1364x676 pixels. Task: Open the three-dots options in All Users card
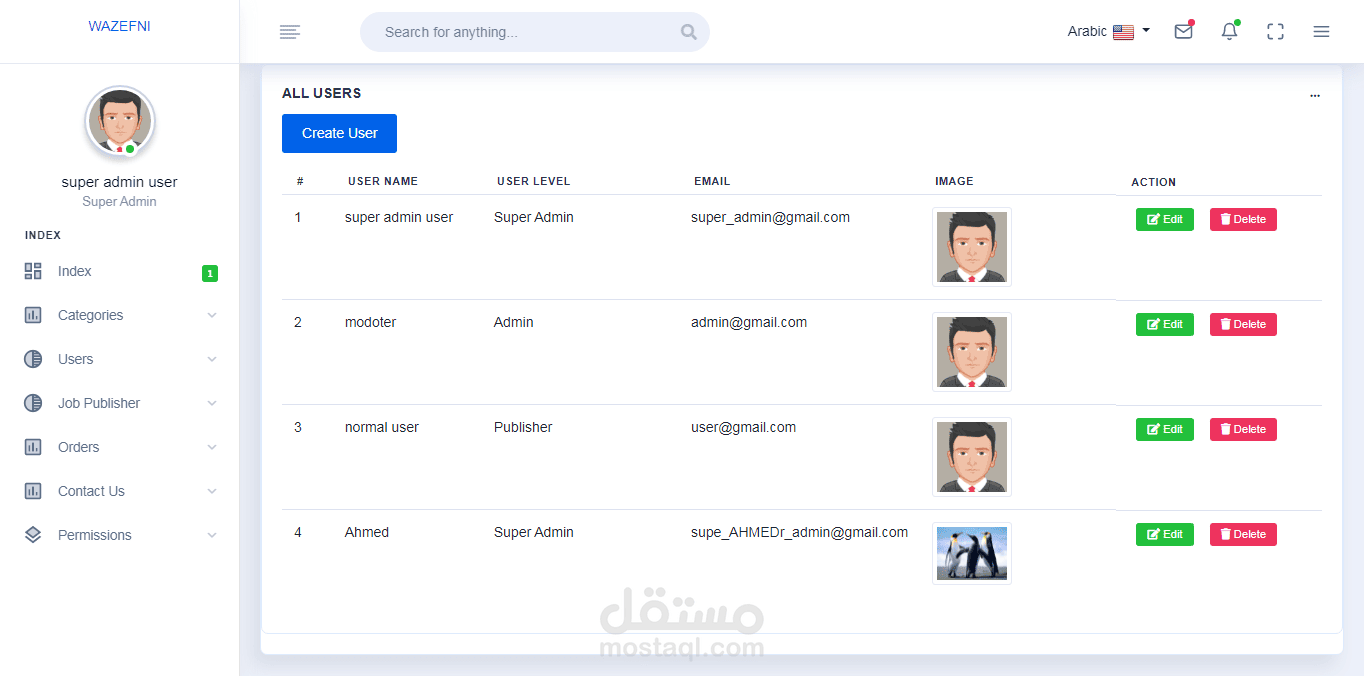click(1314, 96)
